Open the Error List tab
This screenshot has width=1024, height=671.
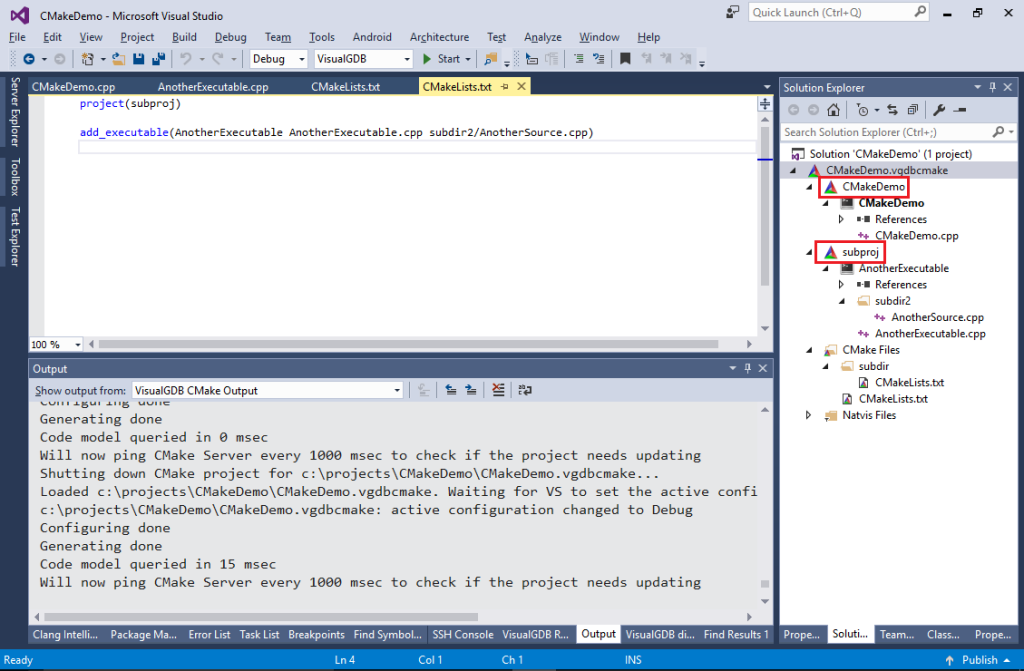209,634
